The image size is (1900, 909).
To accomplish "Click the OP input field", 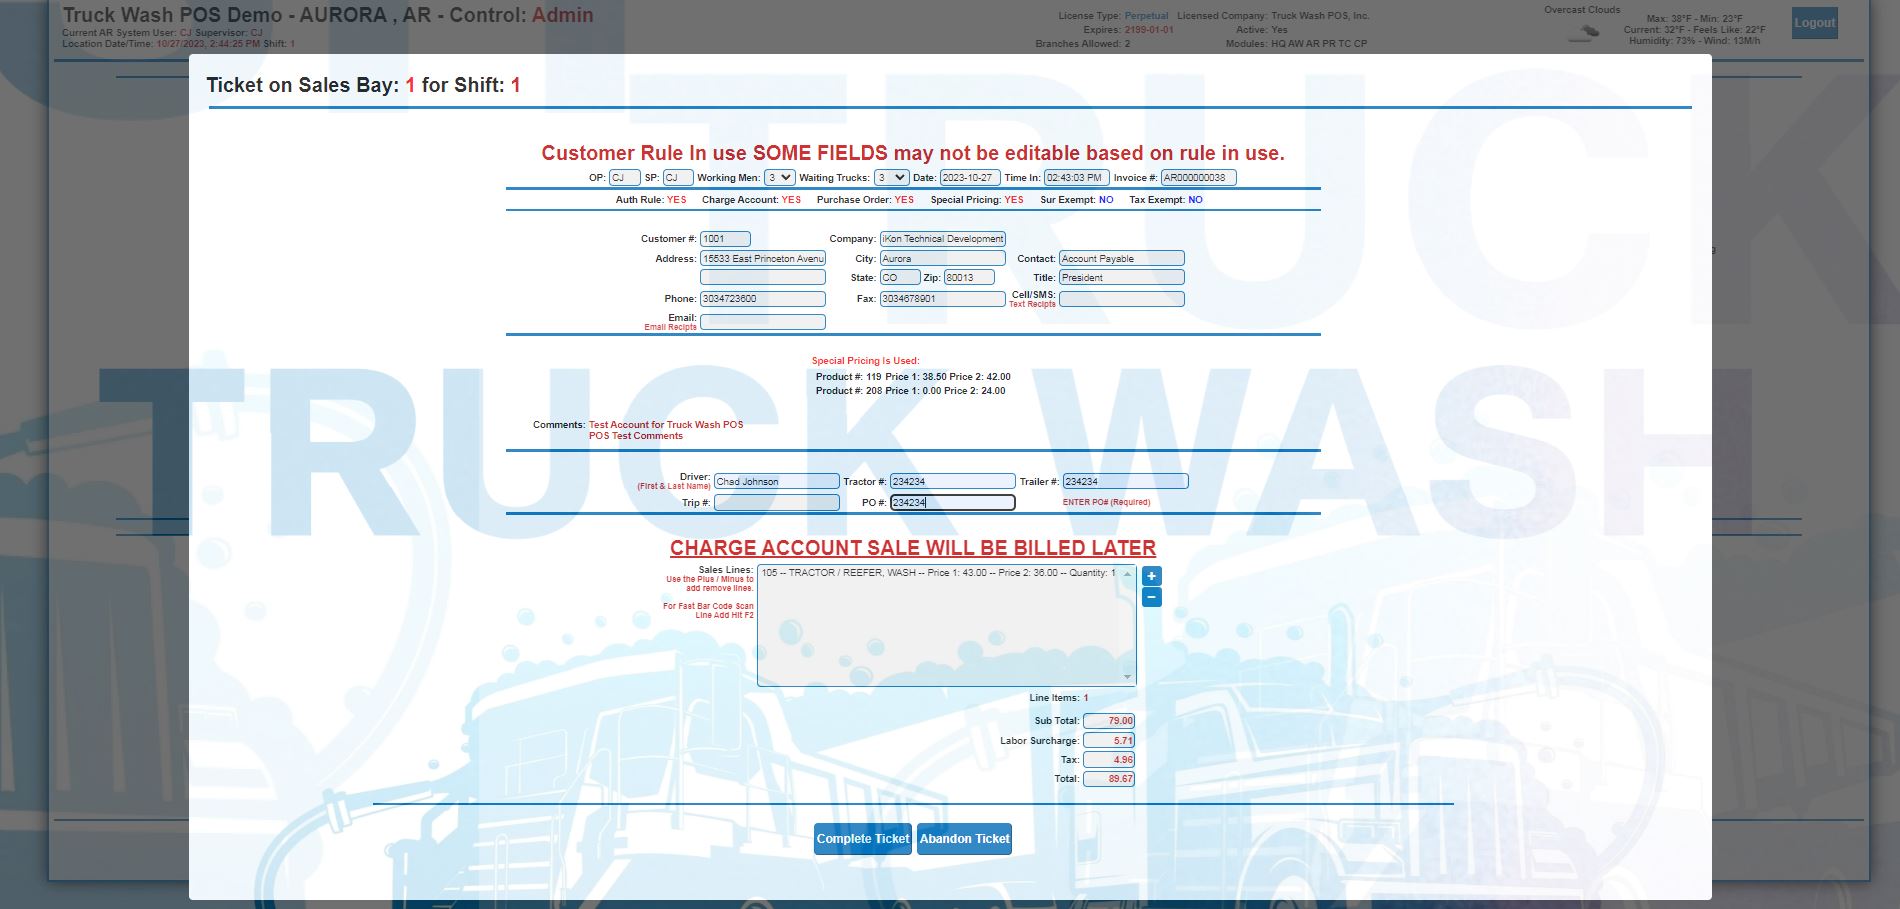I will click(625, 177).
